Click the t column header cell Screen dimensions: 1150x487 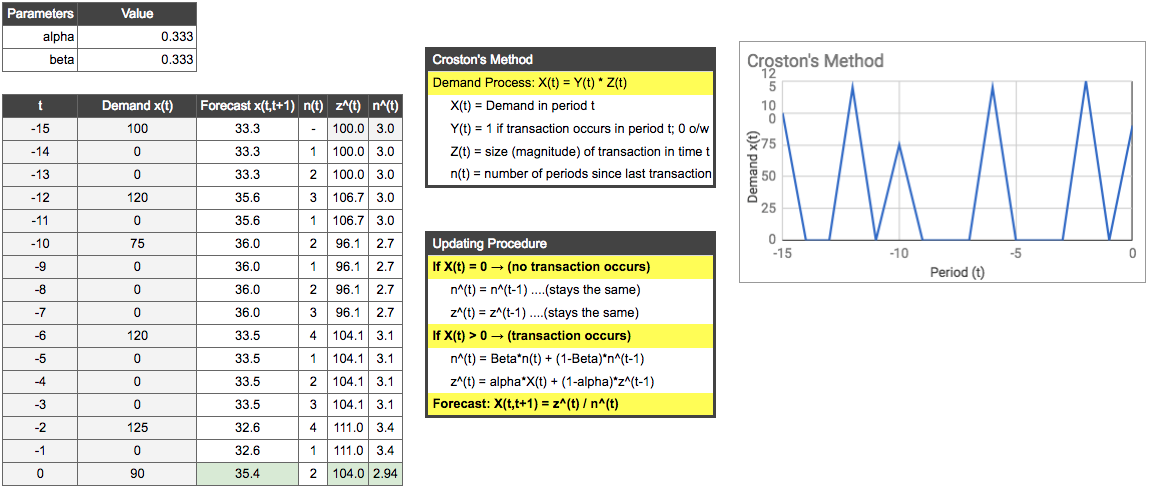coord(40,106)
